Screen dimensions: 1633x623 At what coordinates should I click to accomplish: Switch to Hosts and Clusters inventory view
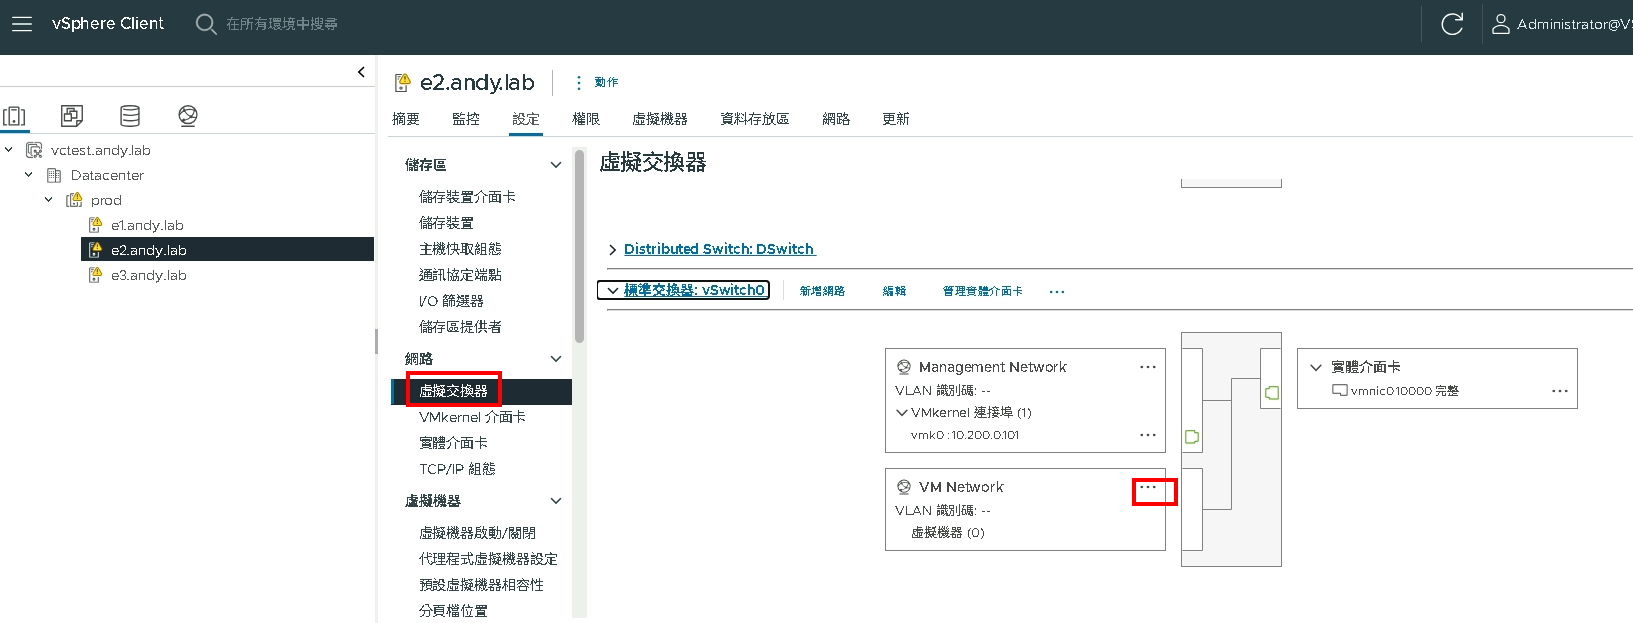pos(15,116)
